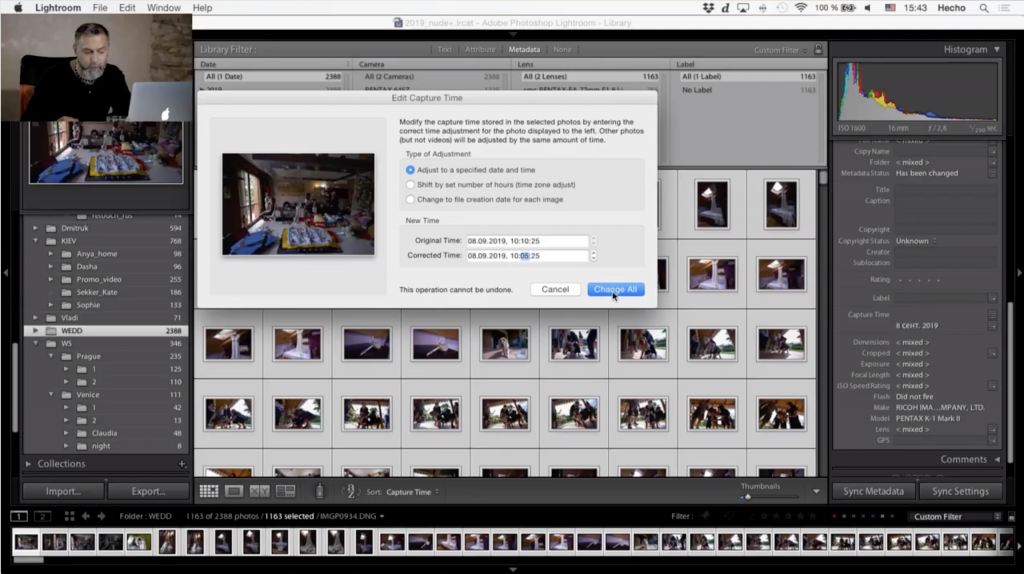Click filmstrip grid shortcut icon
The width and height of the screenshot is (1024, 574).
point(69,516)
